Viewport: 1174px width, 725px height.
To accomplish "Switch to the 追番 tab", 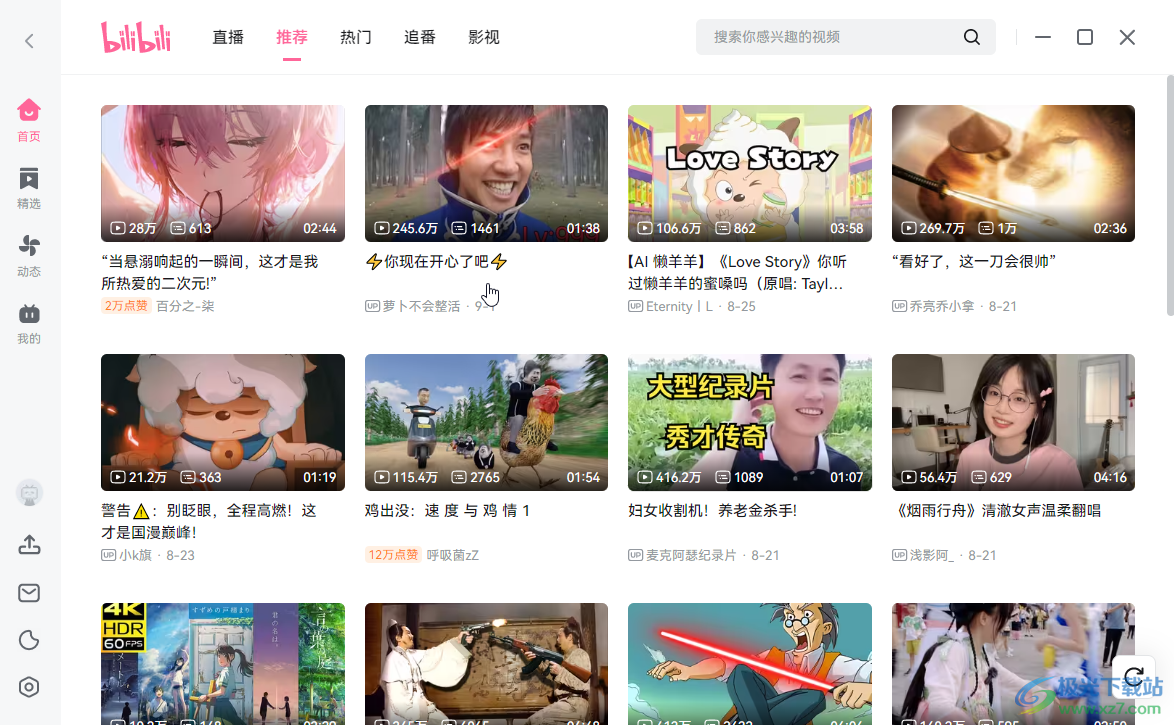I will coord(419,37).
